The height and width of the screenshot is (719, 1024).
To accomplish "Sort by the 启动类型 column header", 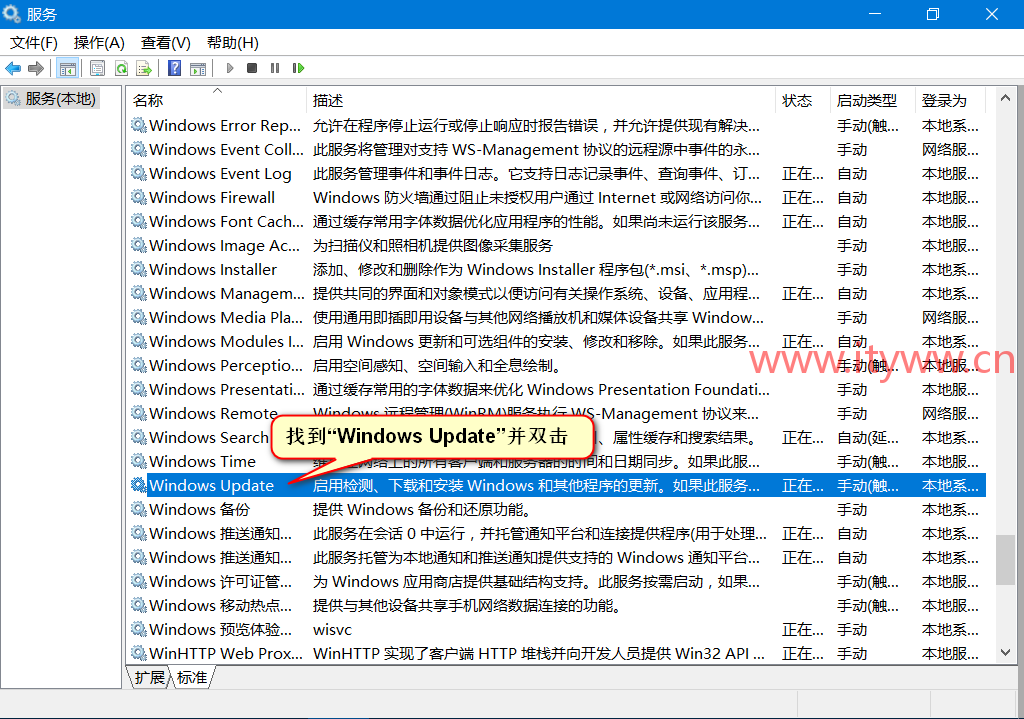I will [873, 100].
